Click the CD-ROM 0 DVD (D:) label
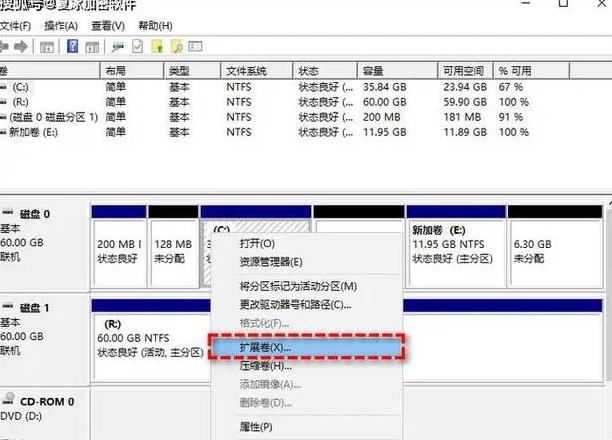Screen dimensions: 612x440 tap(38, 409)
